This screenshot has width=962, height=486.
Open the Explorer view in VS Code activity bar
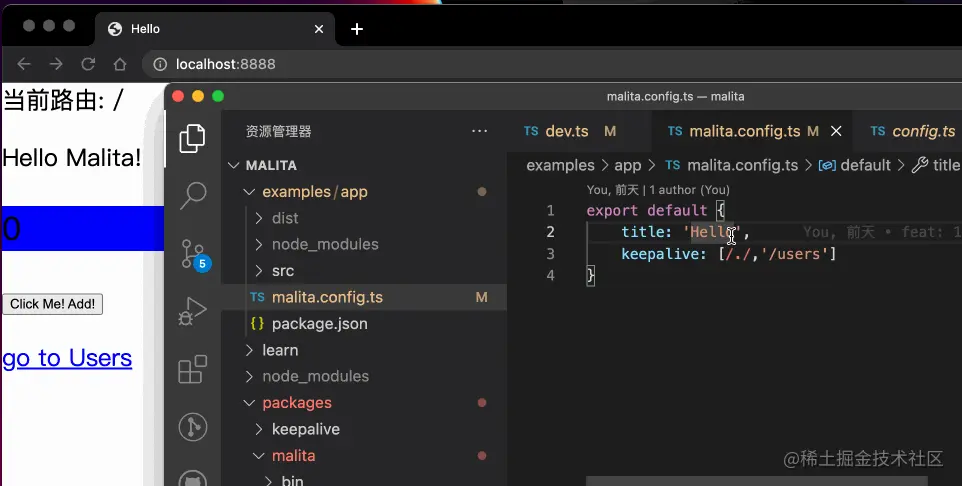coord(192,139)
